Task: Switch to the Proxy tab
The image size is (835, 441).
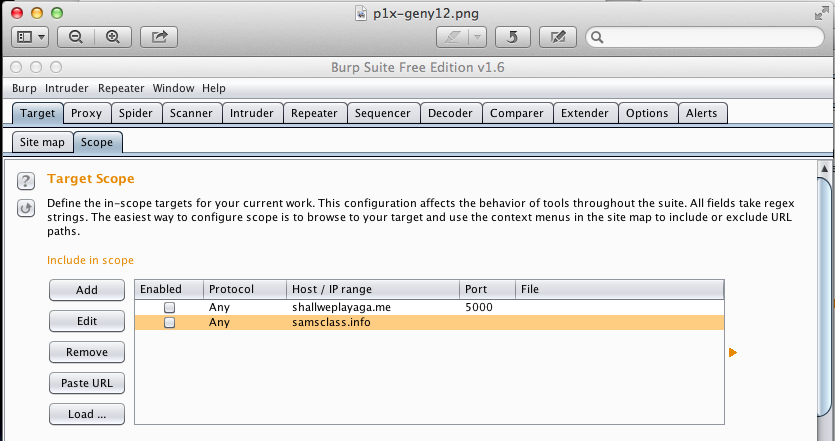Action: (86, 113)
